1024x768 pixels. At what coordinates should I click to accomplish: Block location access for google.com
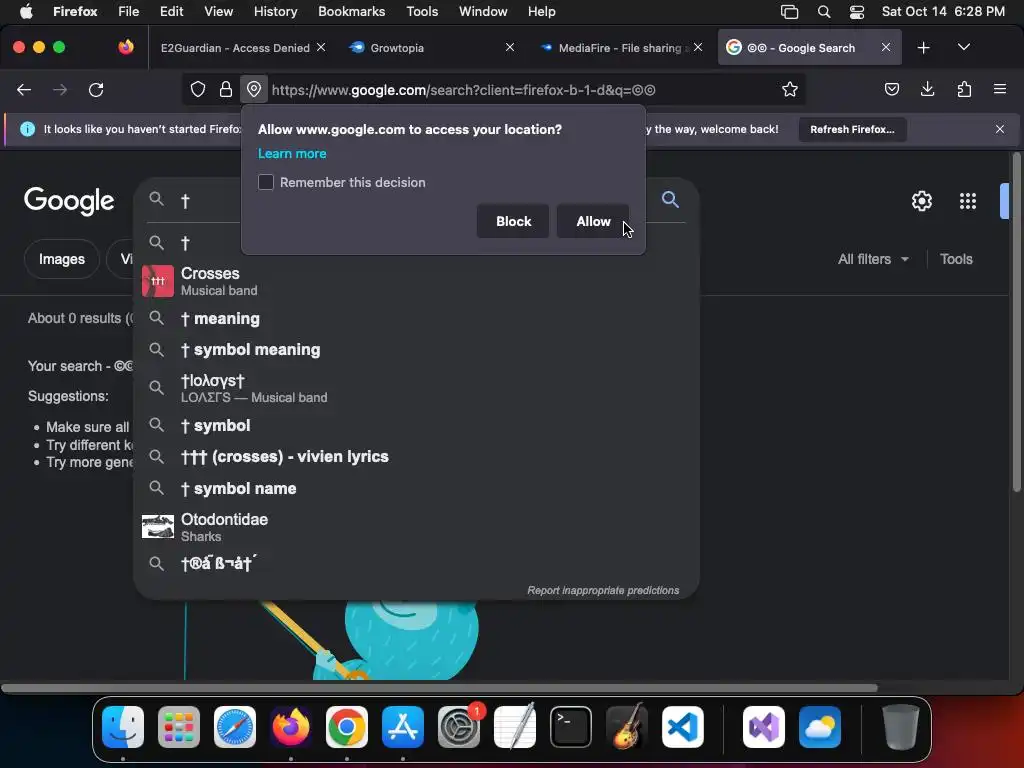tap(513, 221)
